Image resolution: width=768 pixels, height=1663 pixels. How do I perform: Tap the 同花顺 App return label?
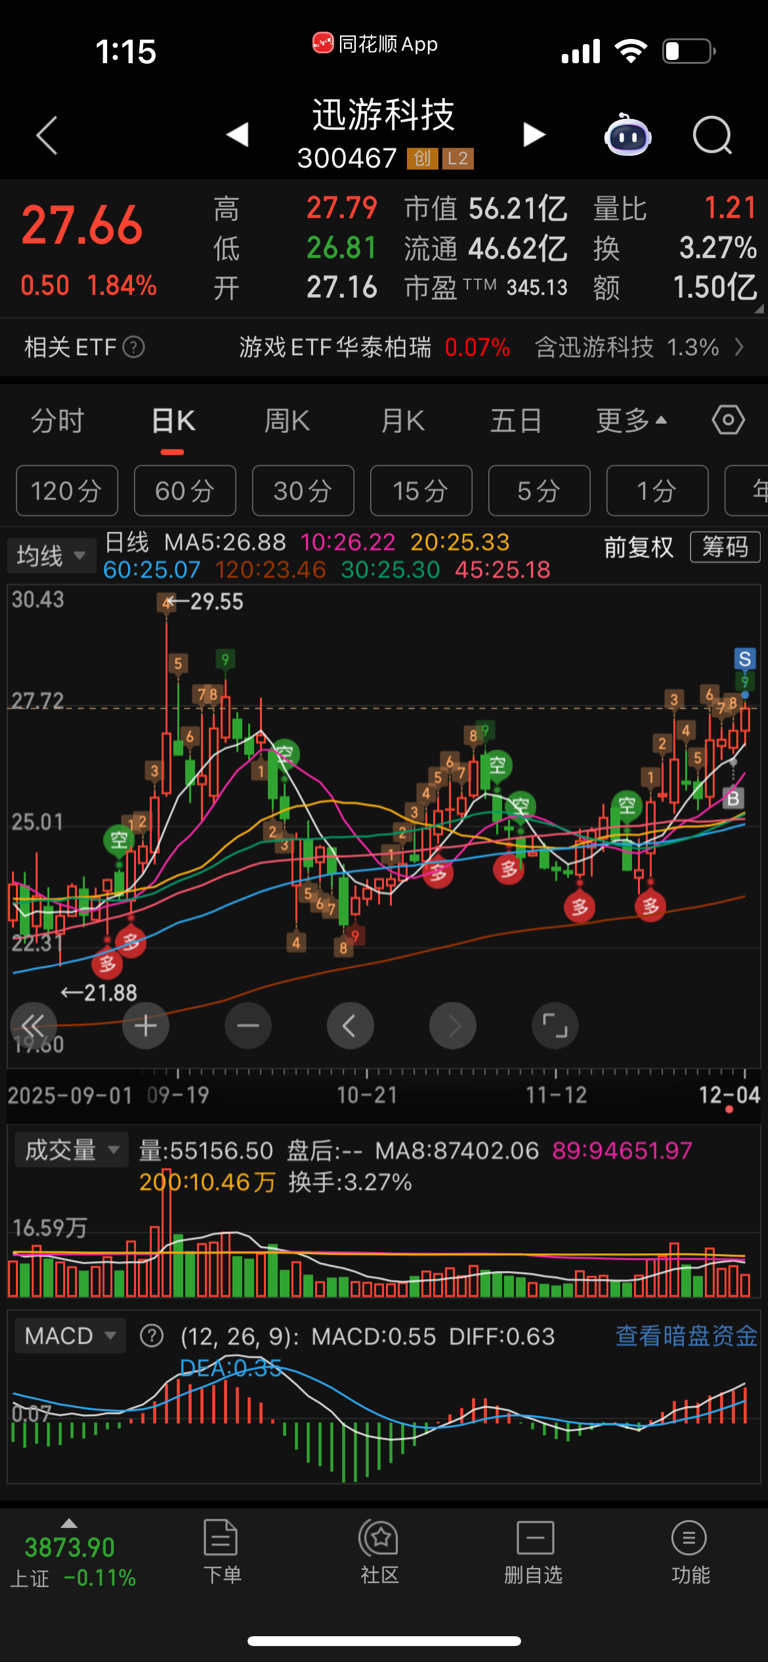(x=376, y=44)
